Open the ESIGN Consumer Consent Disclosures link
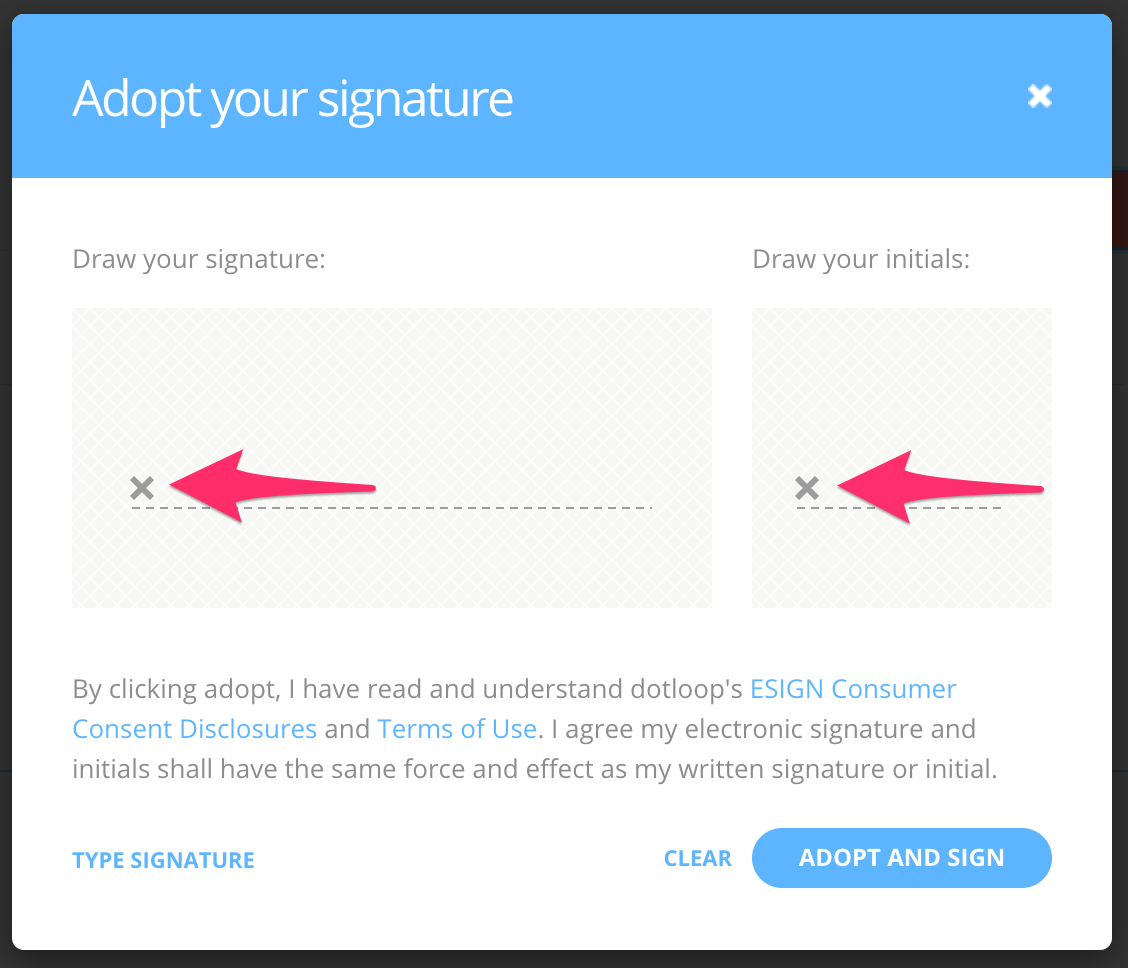The image size is (1128, 968). pos(852,688)
